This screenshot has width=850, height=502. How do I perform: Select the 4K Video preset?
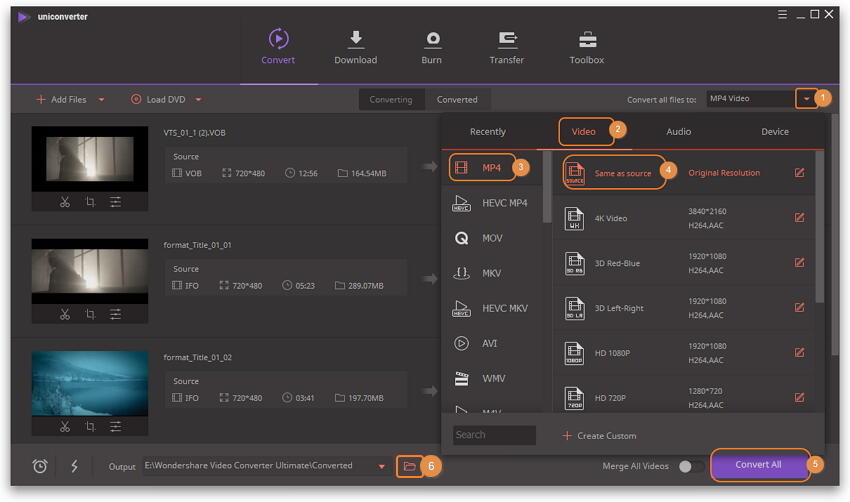point(683,218)
